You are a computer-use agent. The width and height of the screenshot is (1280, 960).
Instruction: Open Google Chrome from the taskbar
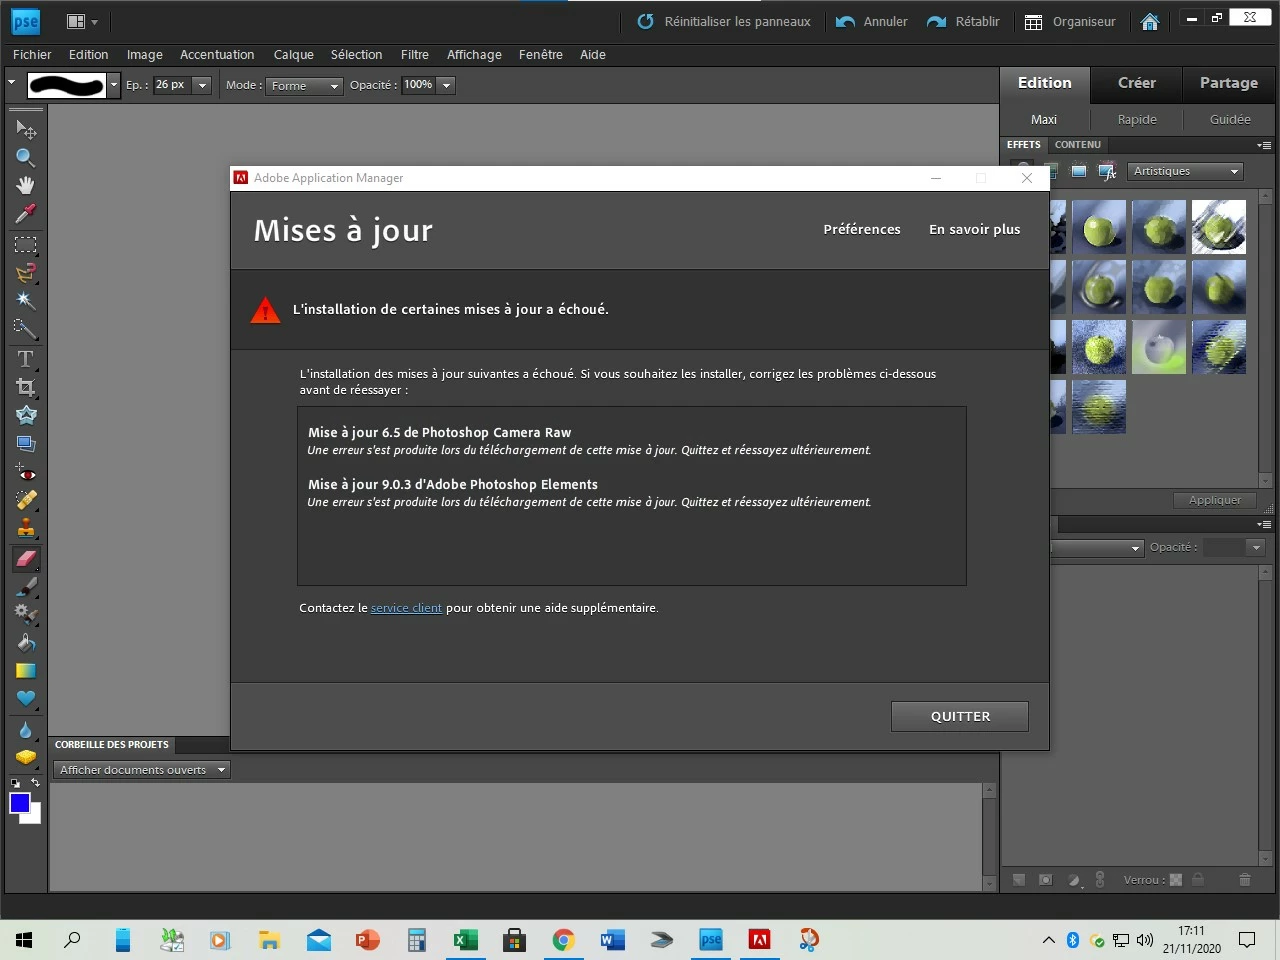[x=564, y=940]
